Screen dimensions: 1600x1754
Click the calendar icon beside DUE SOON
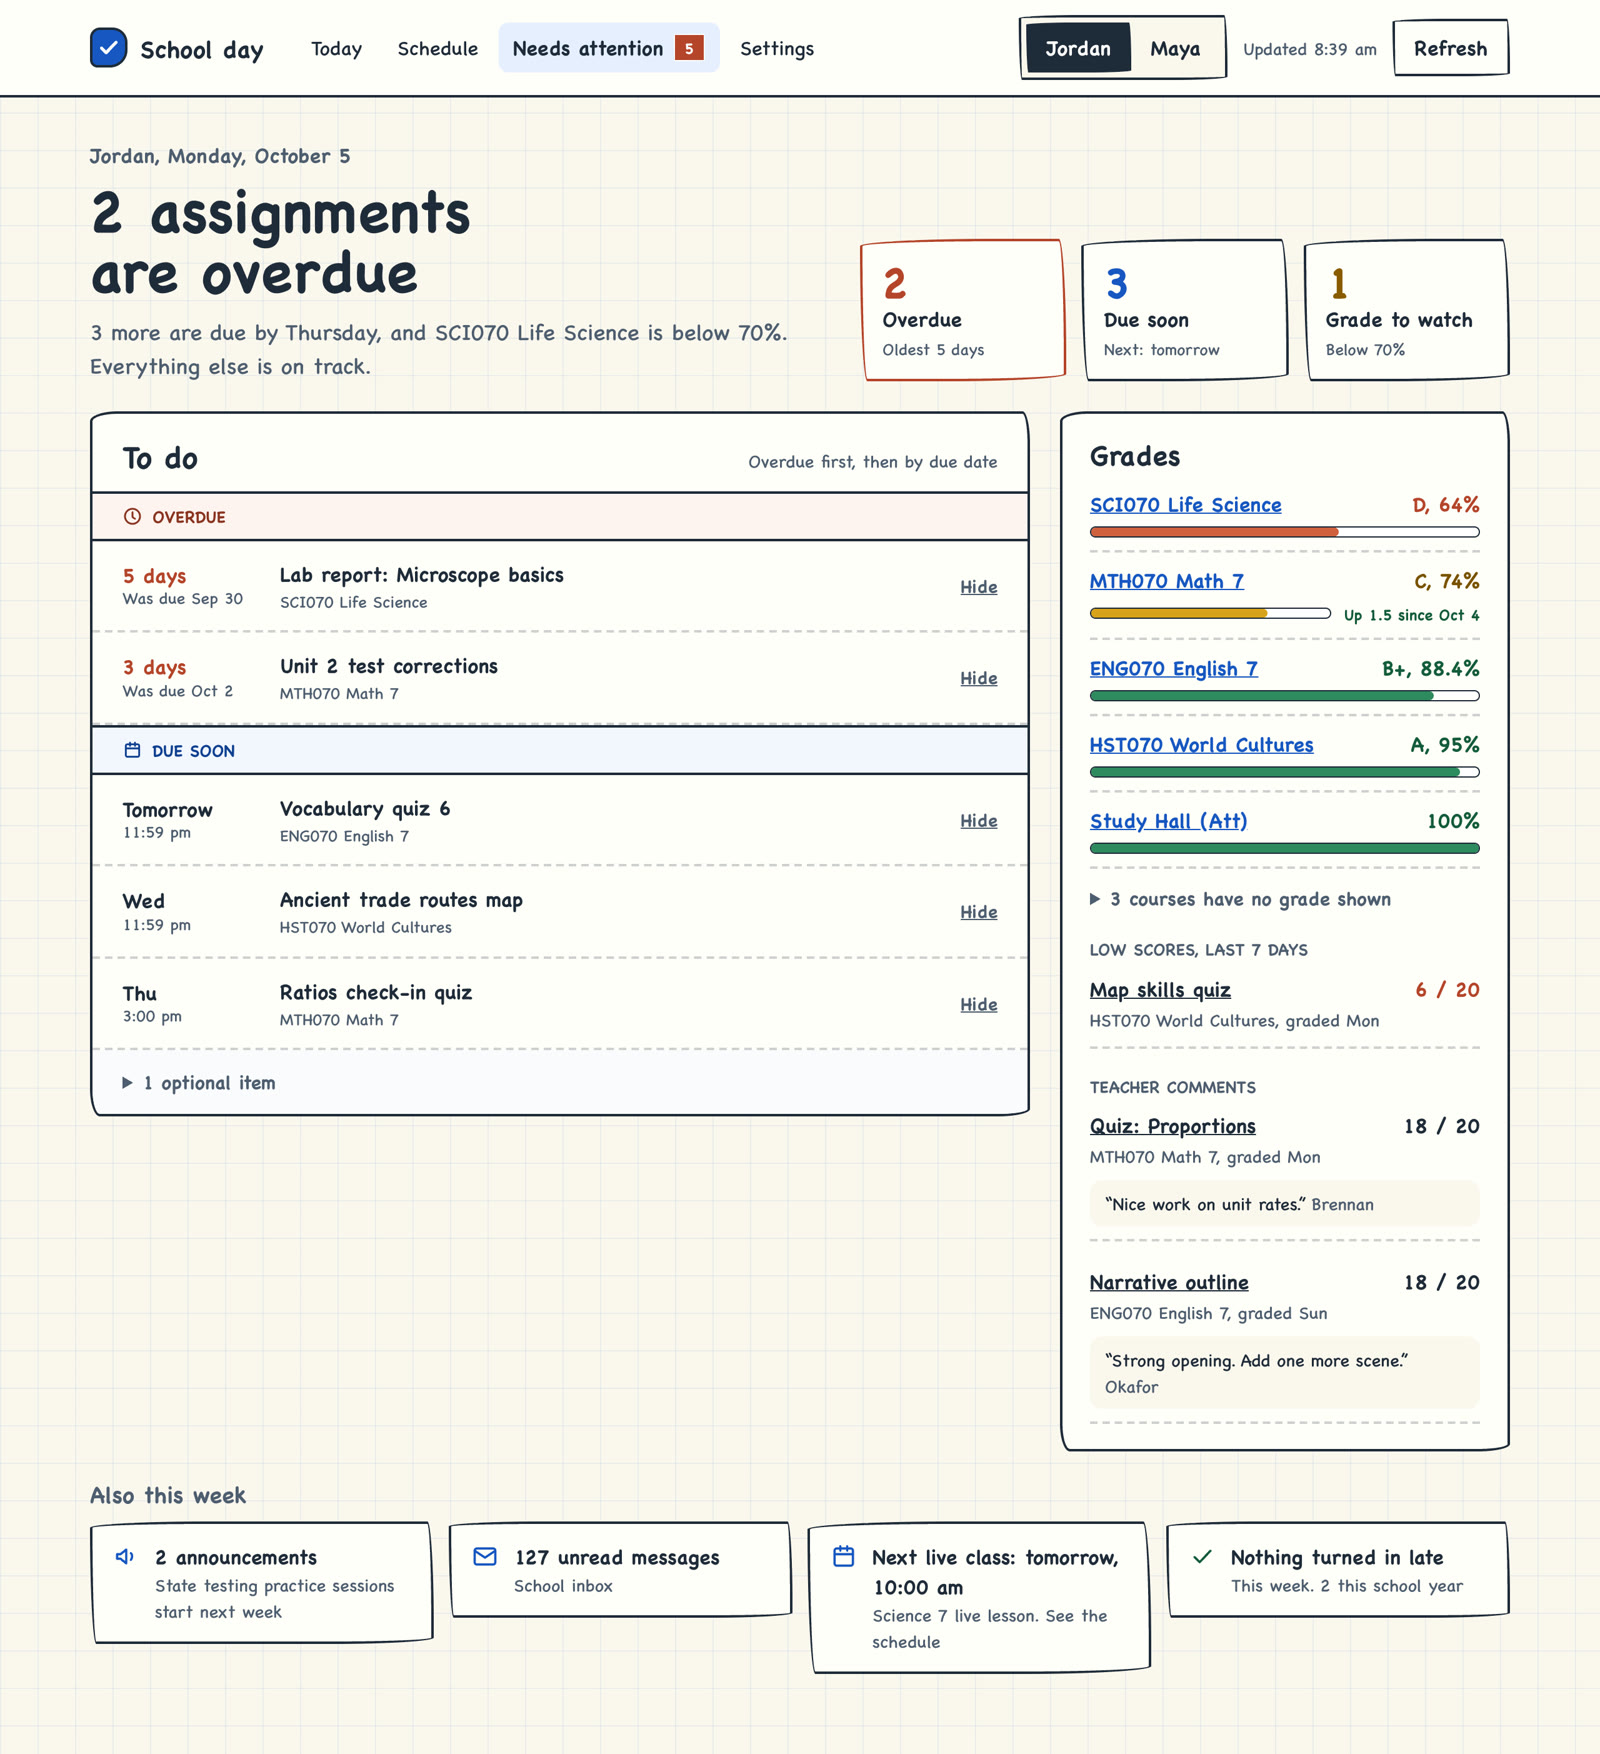coord(132,750)
